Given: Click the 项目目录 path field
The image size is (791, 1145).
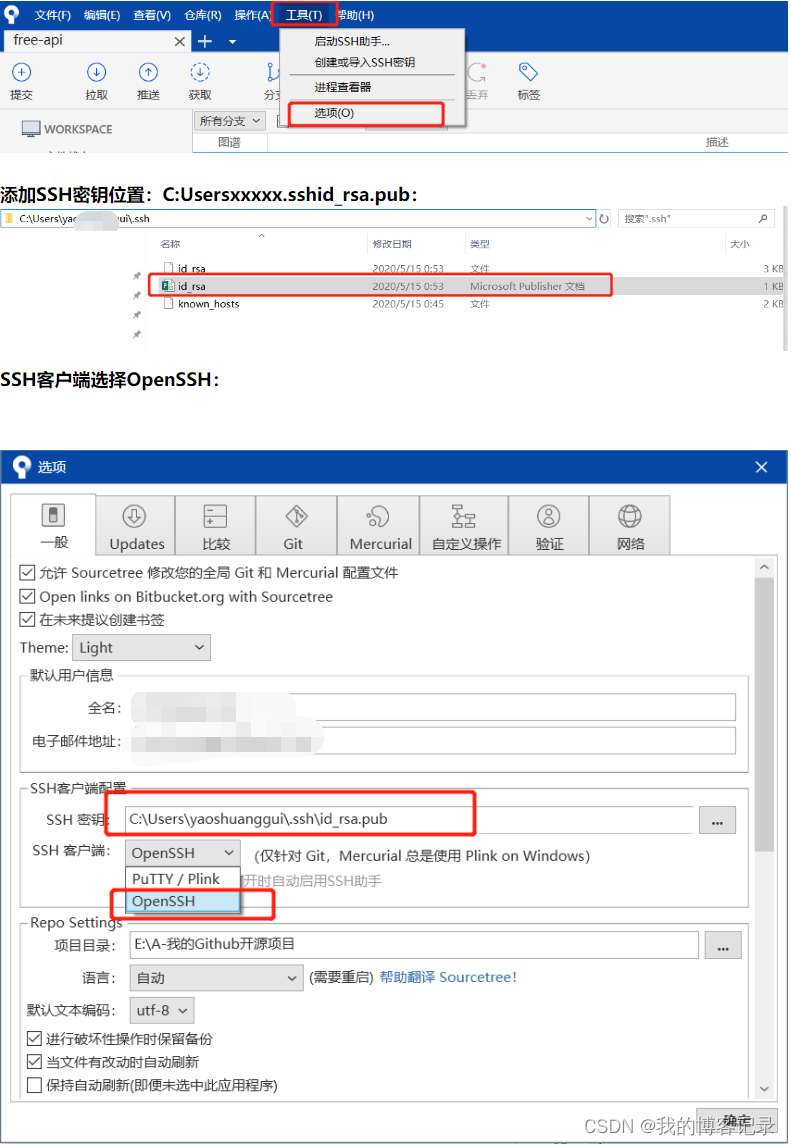Looking at the screenshot, I should [413, 944].
